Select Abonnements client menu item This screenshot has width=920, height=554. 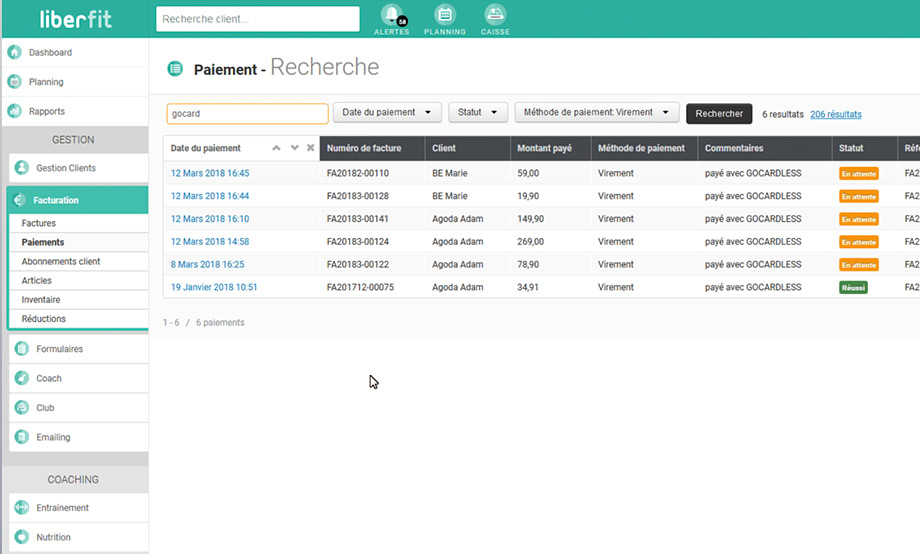61,261
